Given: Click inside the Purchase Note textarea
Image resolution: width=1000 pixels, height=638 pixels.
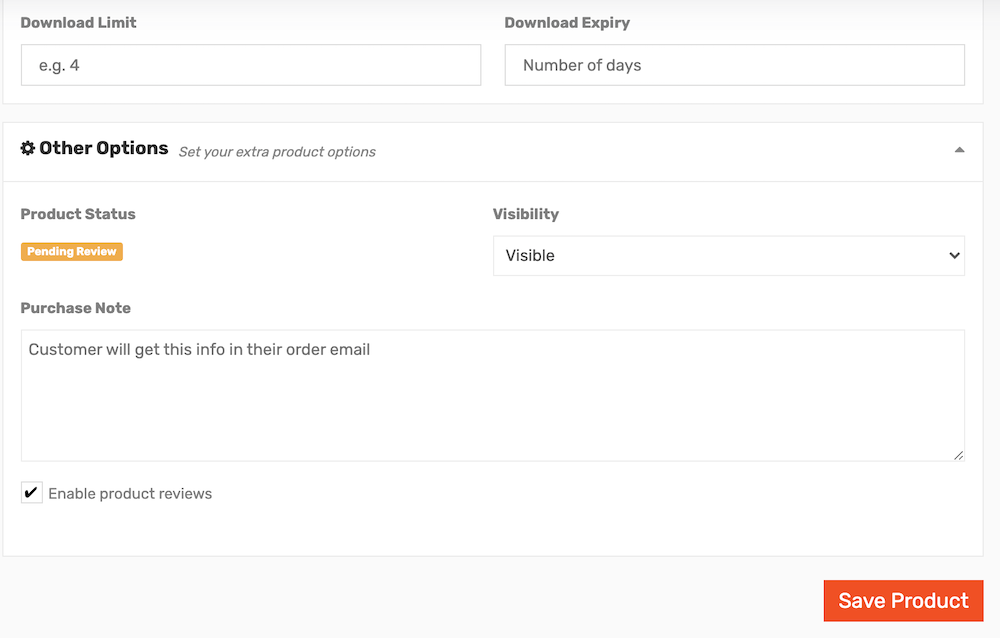Looking at the screenshot, I should click(492, 396).
